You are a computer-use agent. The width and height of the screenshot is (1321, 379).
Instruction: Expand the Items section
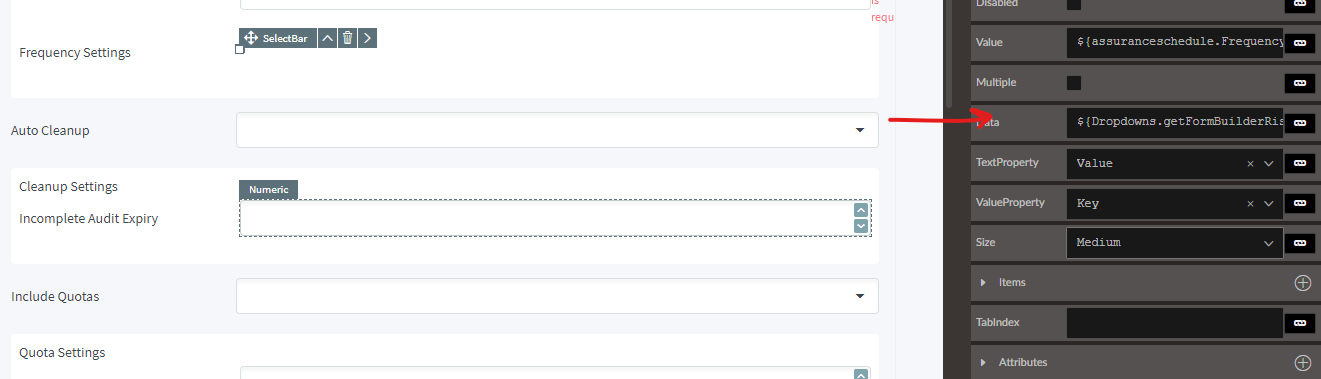pyautogui.click(x=984, y=283)
